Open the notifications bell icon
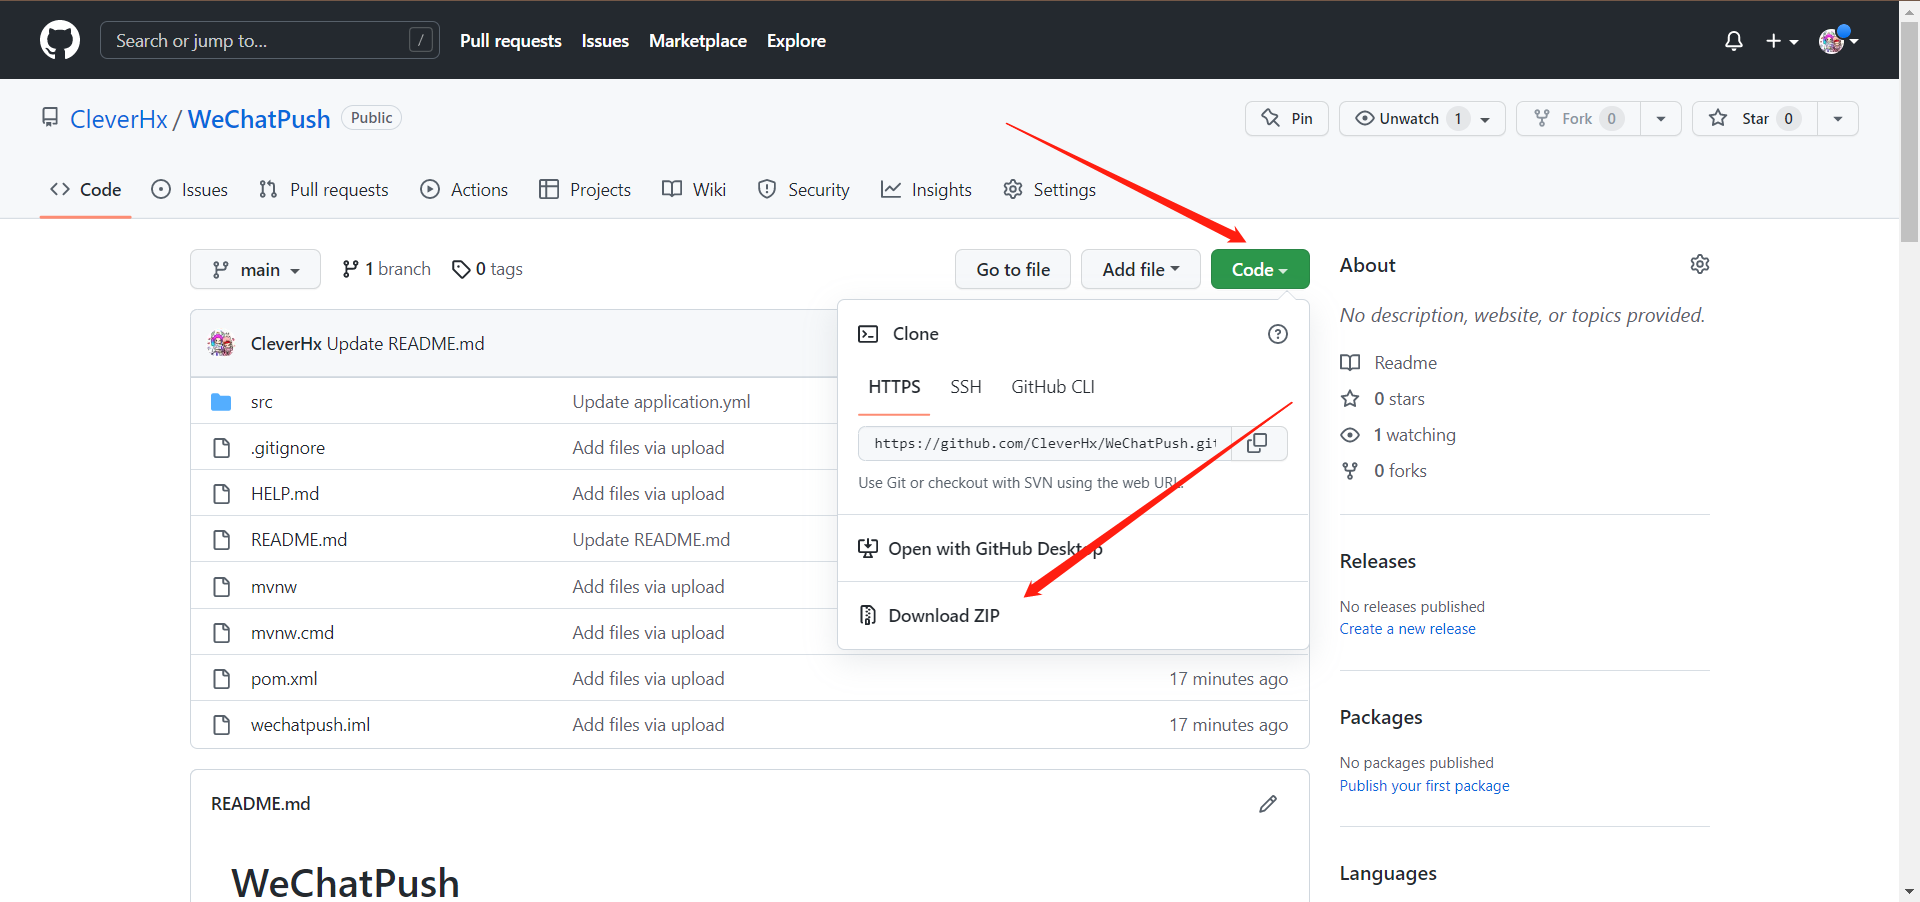 [1733, 40]
